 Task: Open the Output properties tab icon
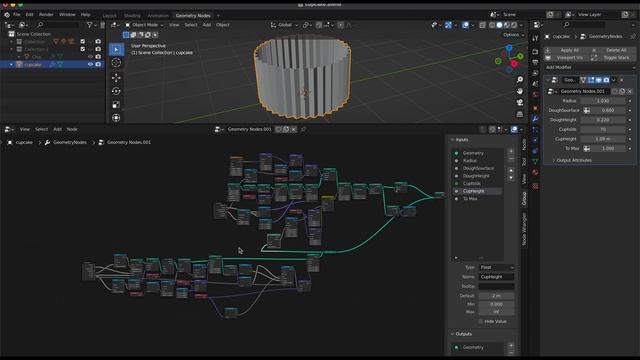coord(535,62)
